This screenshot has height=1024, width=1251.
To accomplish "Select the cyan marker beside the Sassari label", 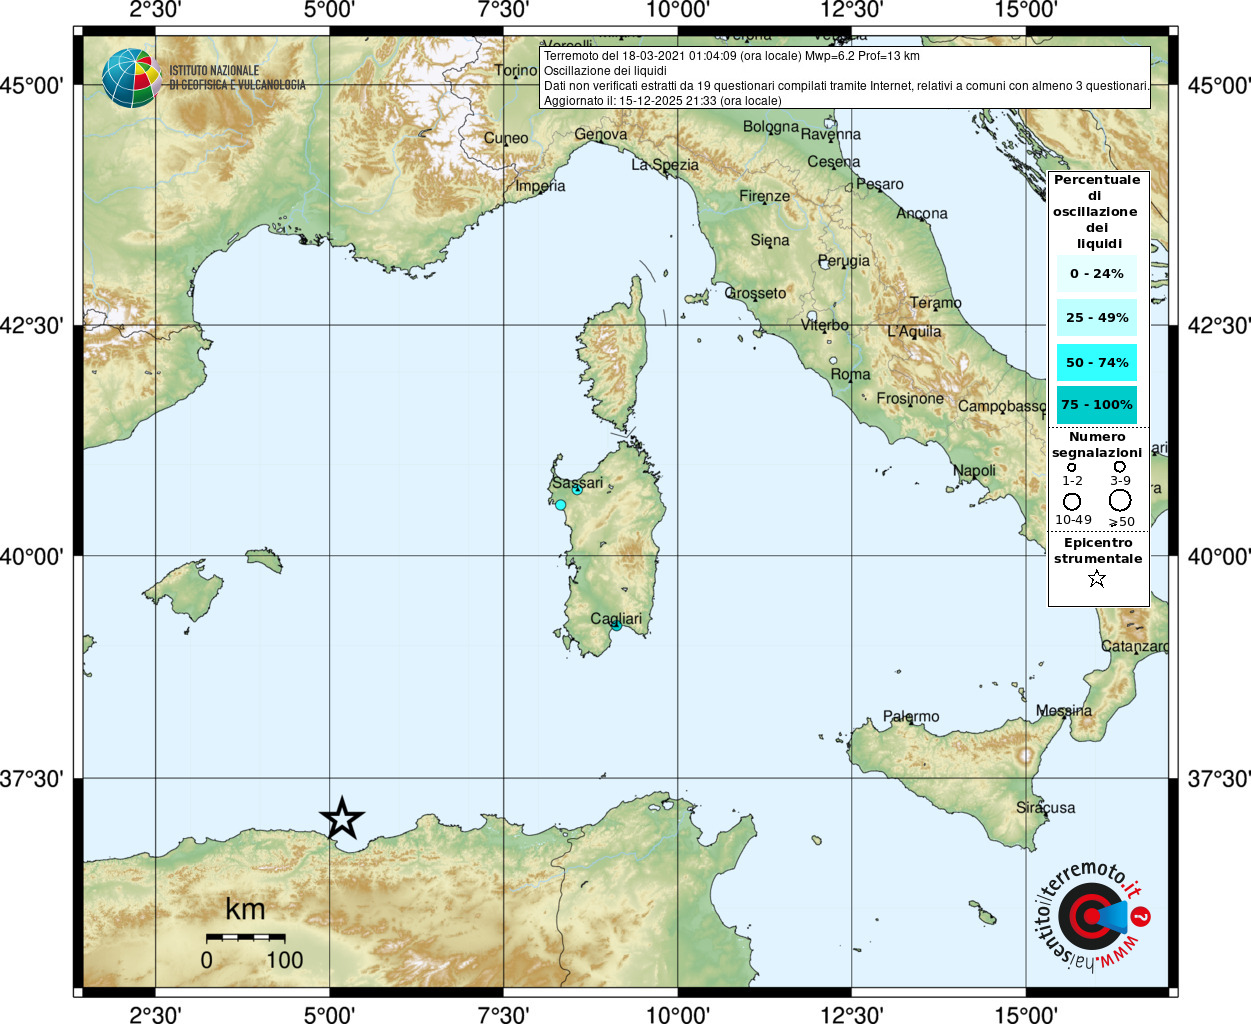I will pos(577,489).
